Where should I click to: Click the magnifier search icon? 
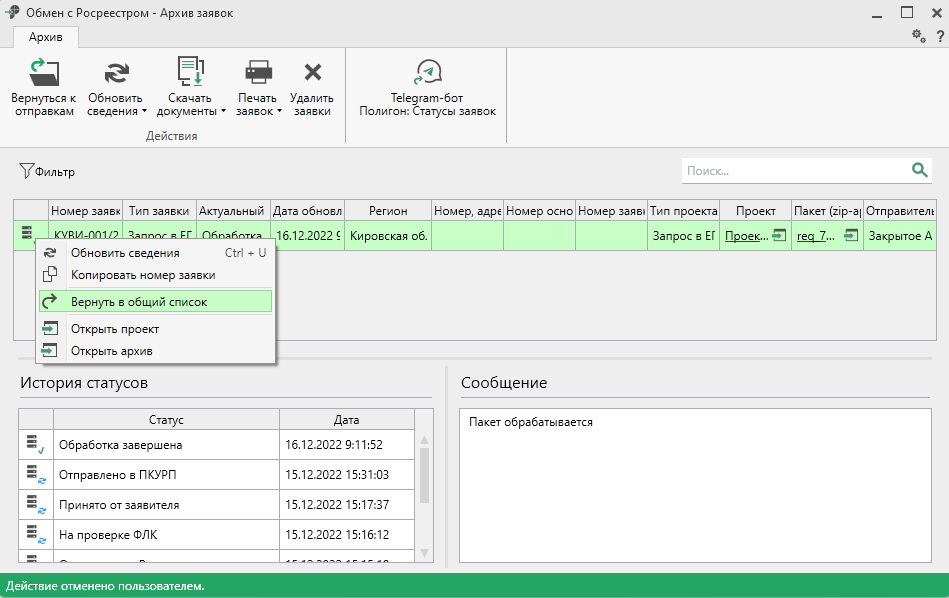tap(919, 171)
